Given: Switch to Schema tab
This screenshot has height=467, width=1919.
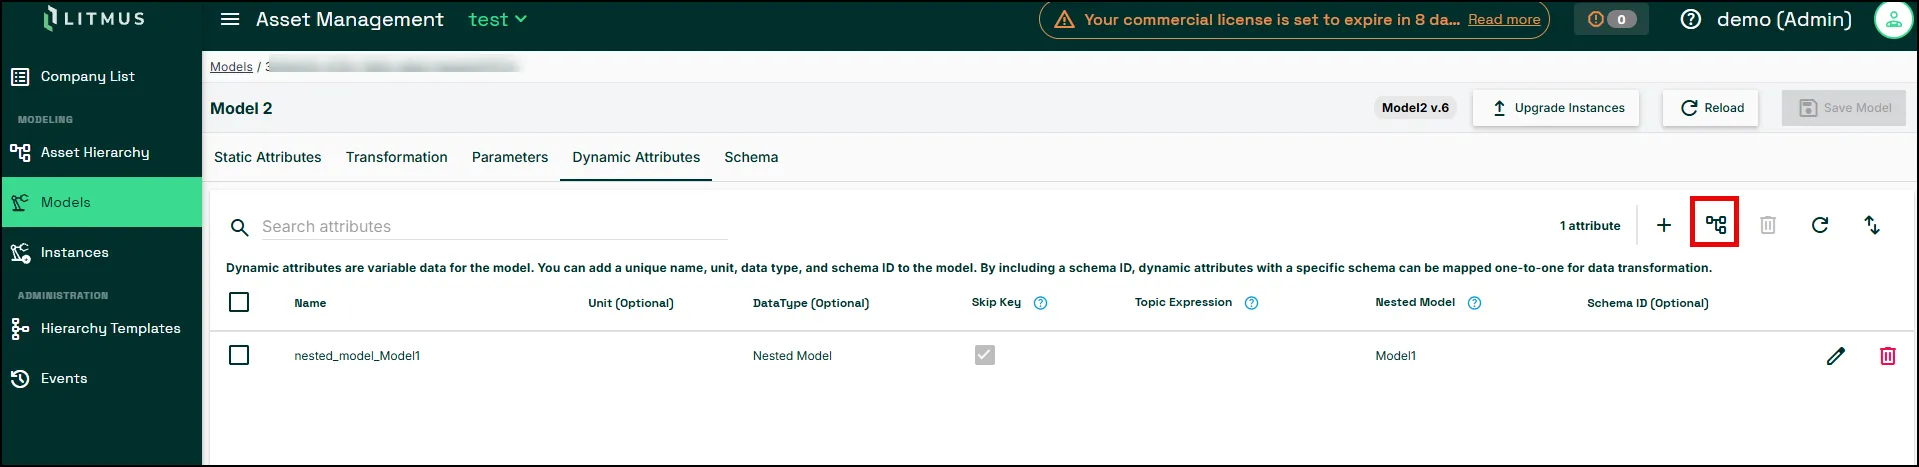Looking at the screenshot, I should (751, 157).
